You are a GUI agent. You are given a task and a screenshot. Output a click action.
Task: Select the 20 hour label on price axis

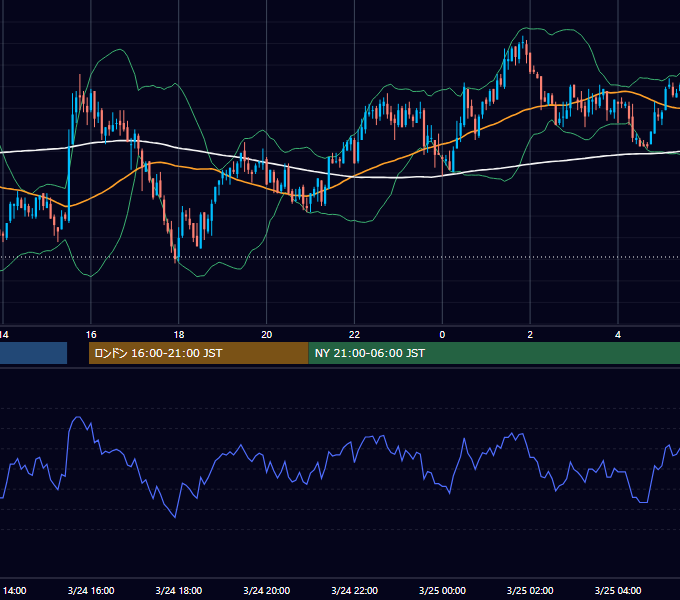coord(267,335)
